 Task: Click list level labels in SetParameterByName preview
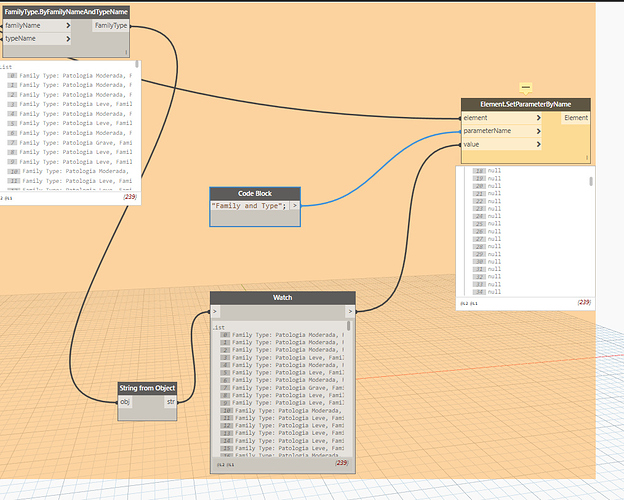(x=469, y=303)
